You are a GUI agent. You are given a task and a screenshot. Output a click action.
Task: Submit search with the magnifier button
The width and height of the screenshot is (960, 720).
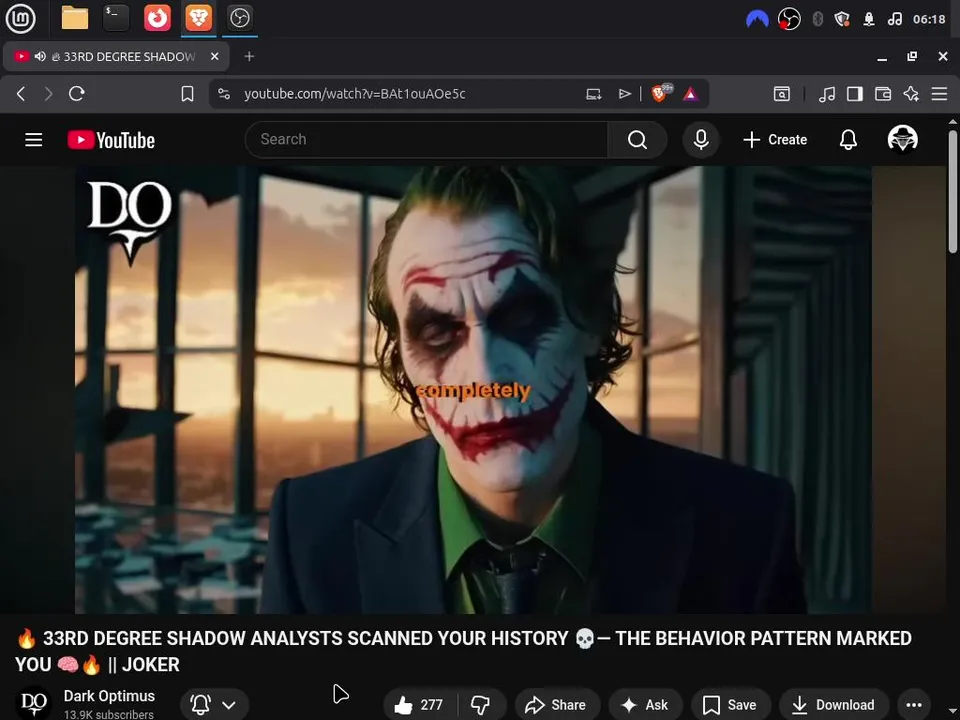click(637, 140)
